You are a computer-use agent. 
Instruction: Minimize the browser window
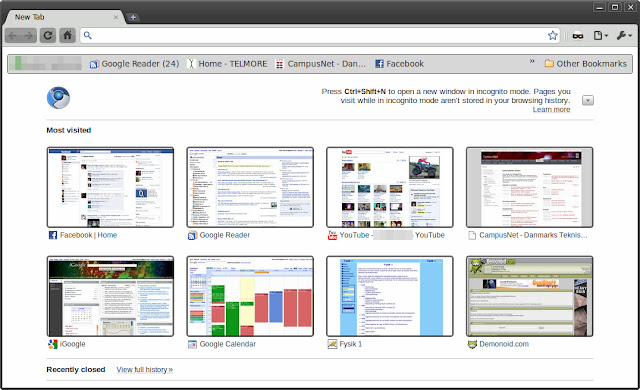click(600, 7)
